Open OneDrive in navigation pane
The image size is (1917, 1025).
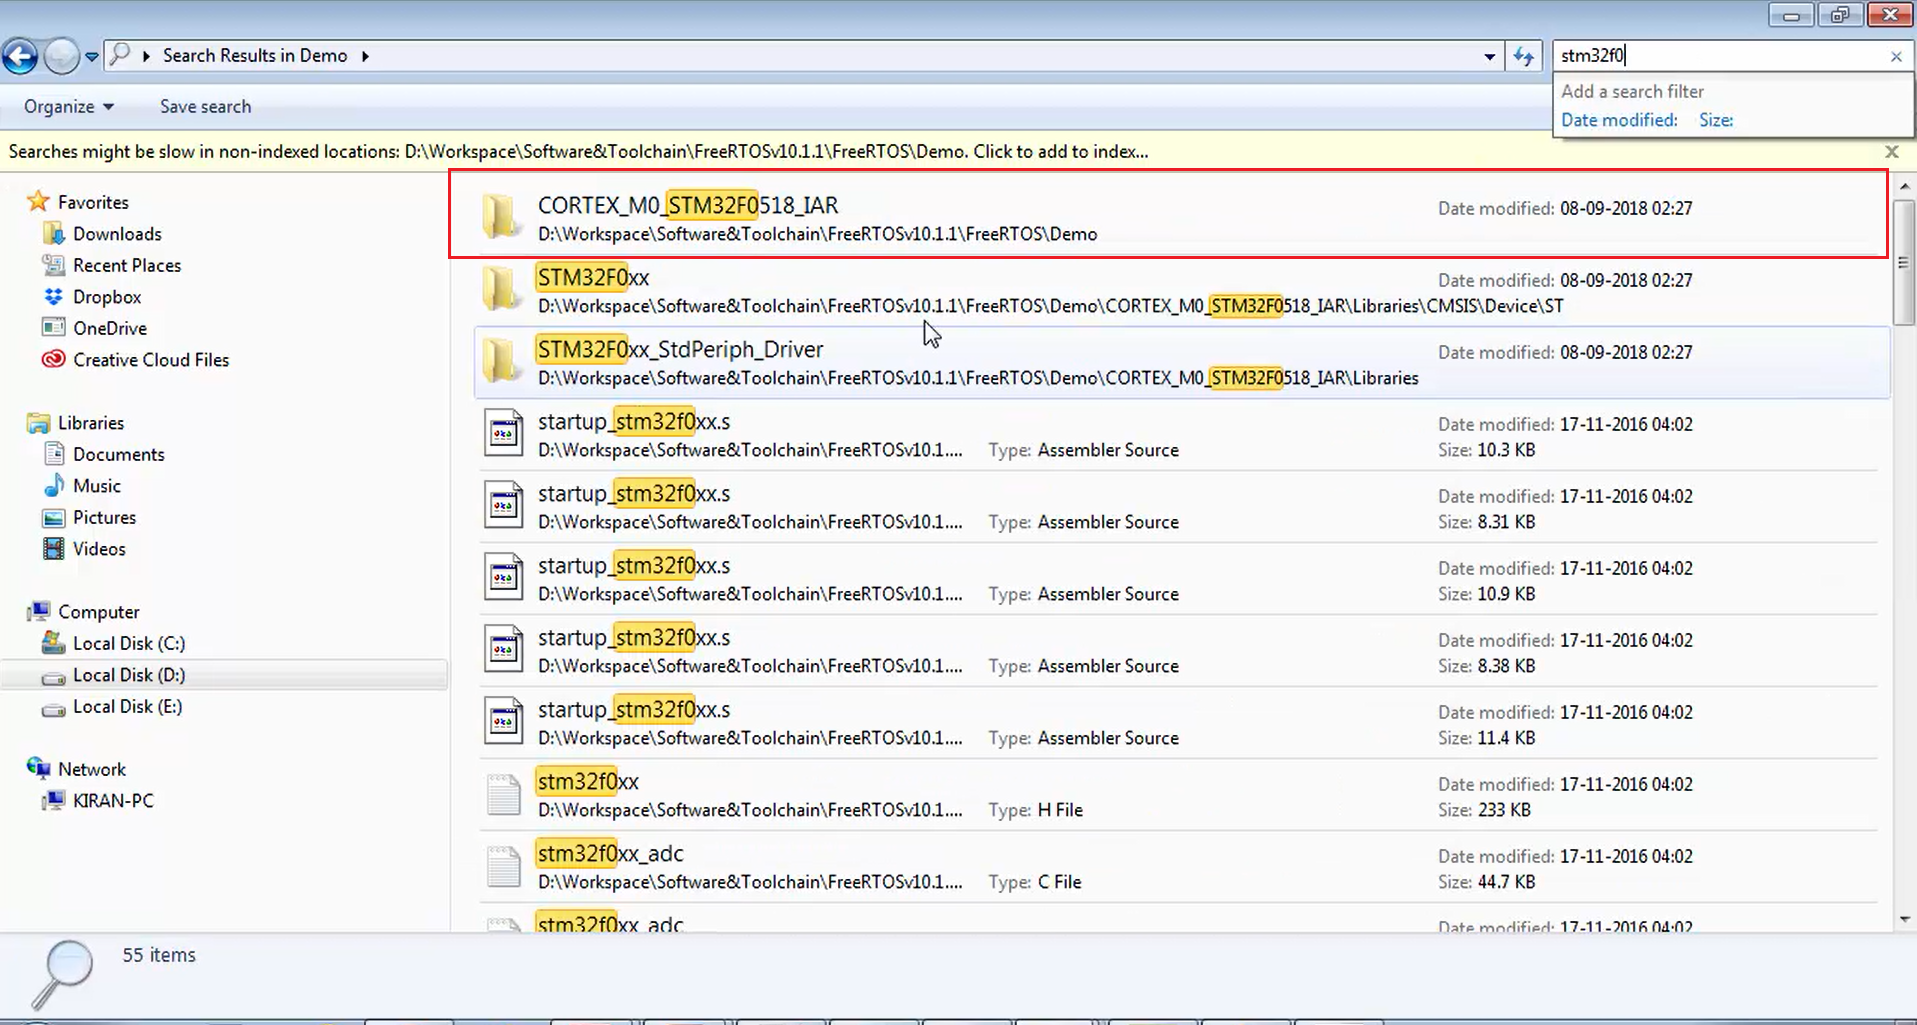(110, 328)
